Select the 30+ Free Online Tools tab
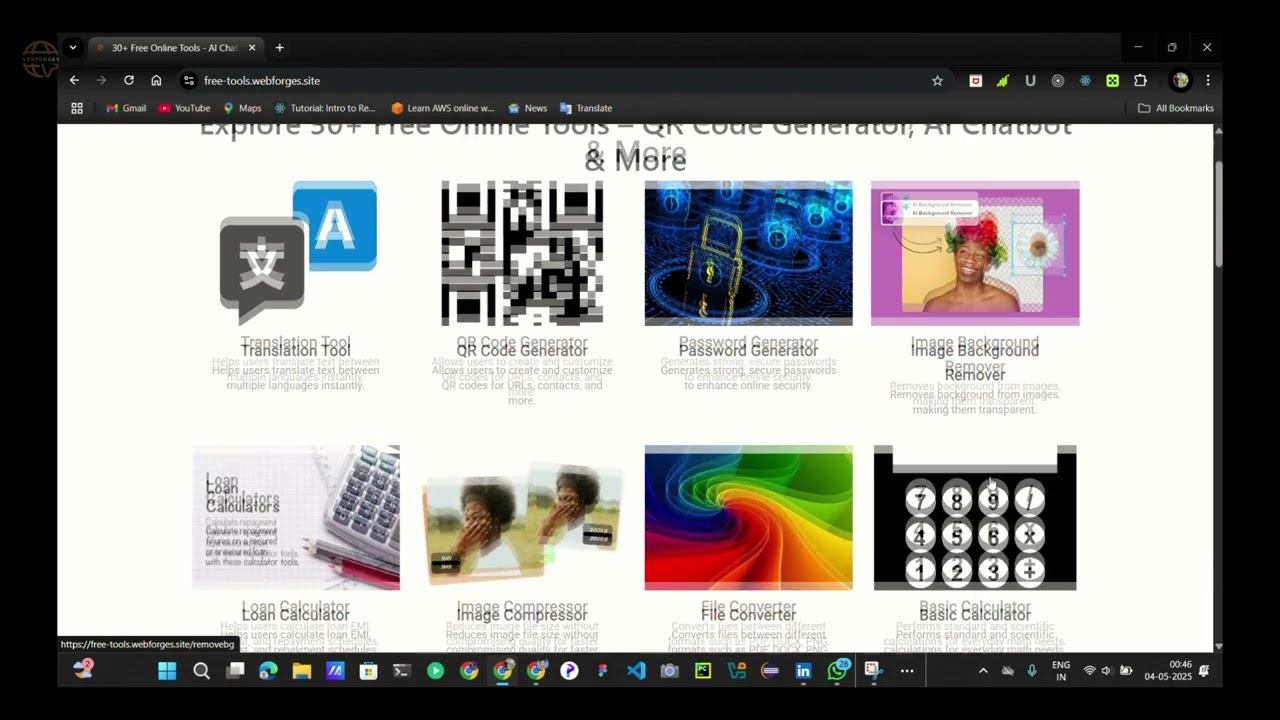 pyautogui.click(x=174, y=47)
